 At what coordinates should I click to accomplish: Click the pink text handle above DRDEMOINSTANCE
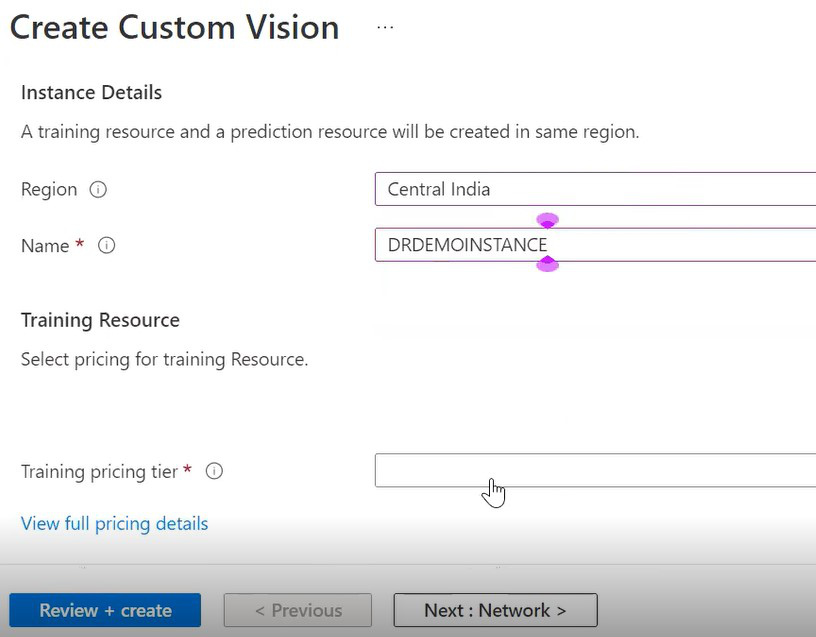click(548, 220)
